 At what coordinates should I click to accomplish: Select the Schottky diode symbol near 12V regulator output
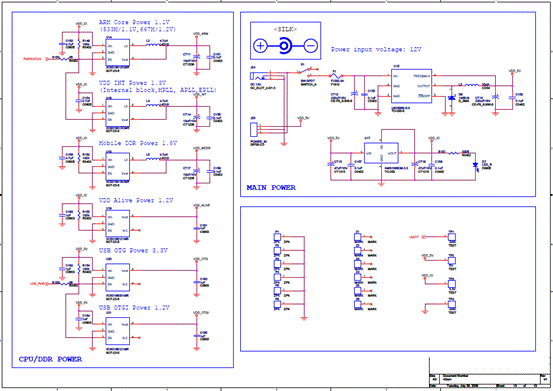click(451, 98)
